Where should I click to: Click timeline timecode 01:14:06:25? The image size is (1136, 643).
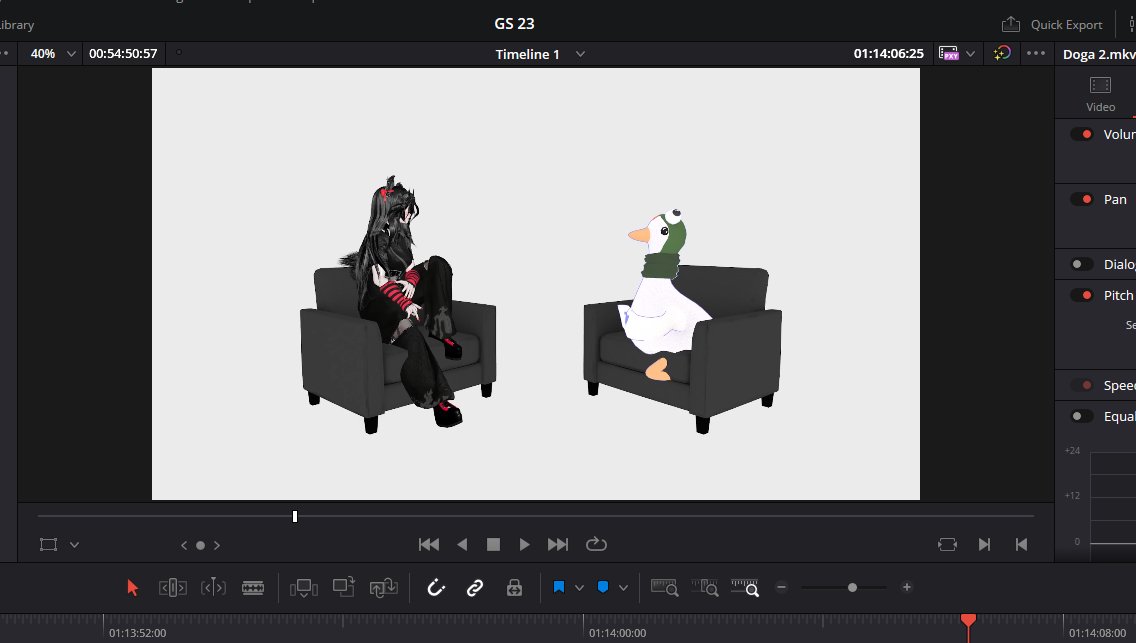click(x=888, y=54)
